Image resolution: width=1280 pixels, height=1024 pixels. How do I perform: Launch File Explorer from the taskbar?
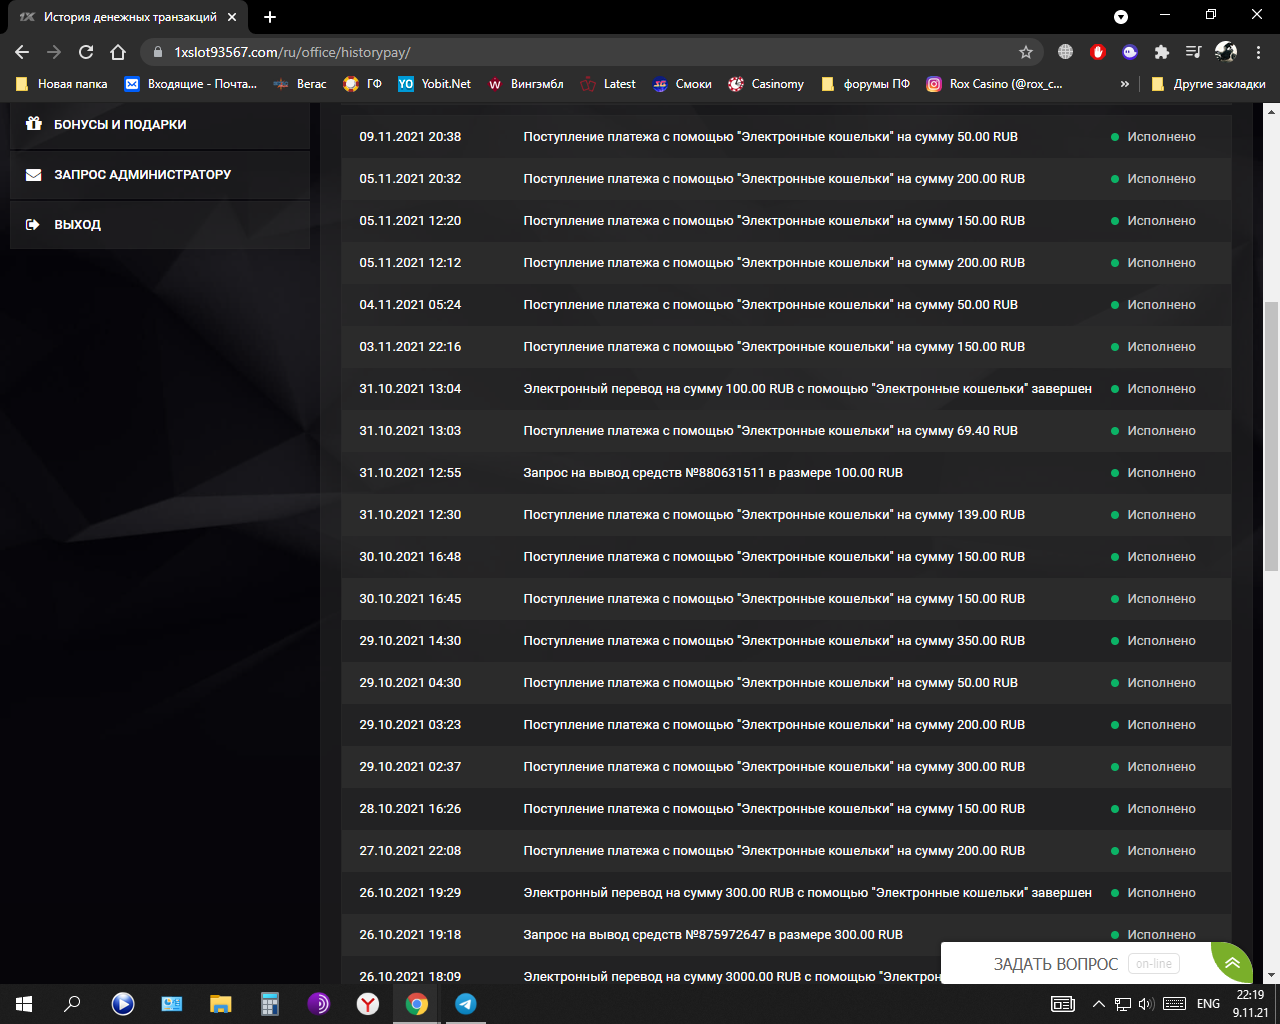220,1004
